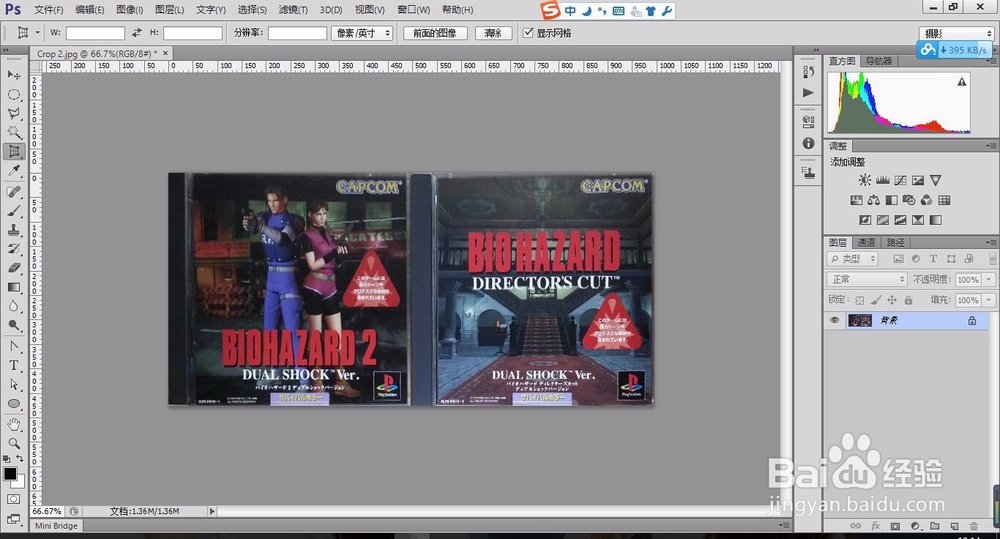Add a Color Balance adjustment

click(874, 200)
